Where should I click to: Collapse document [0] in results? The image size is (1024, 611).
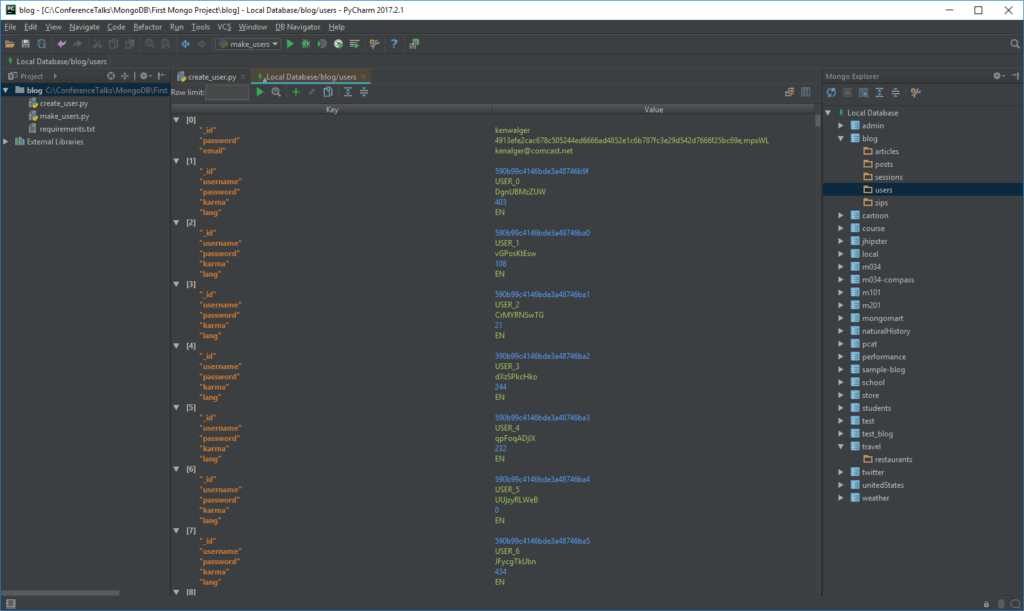pos(176,120)
